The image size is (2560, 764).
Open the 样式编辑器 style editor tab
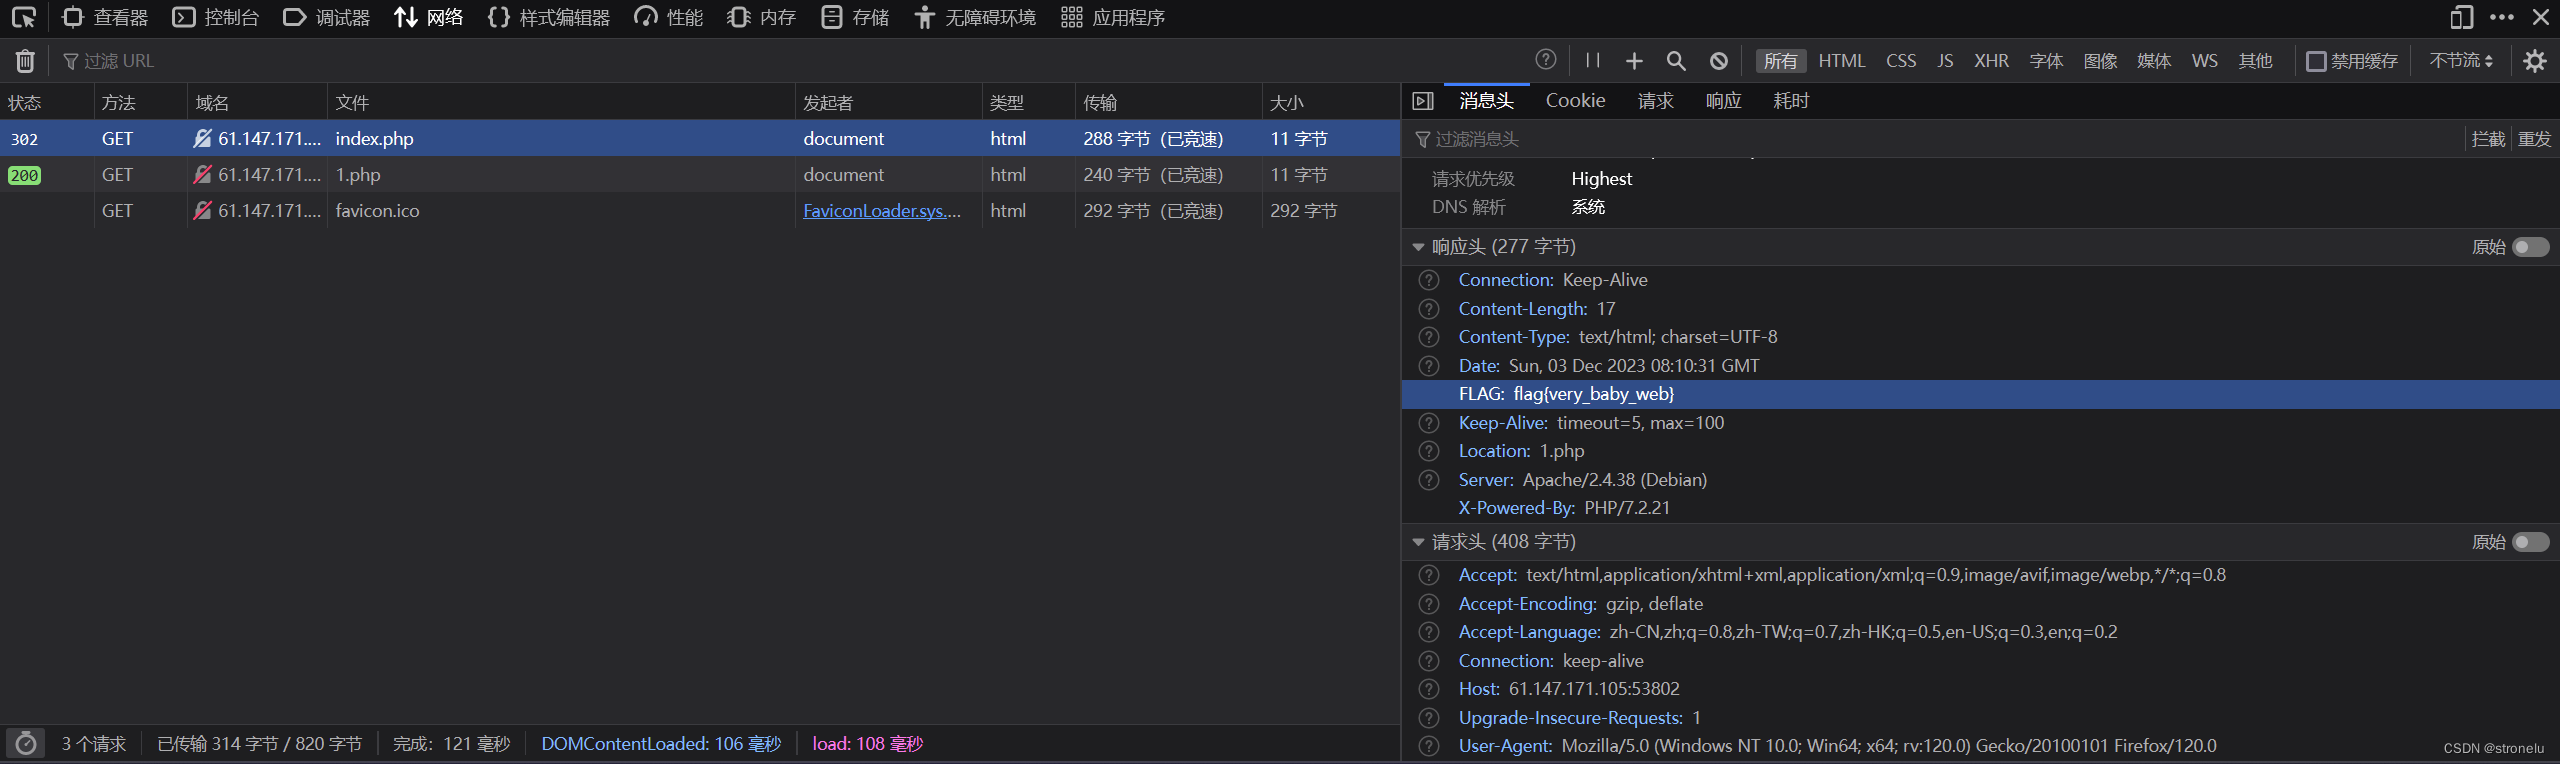pyautogui.click(x=549, y=18)
